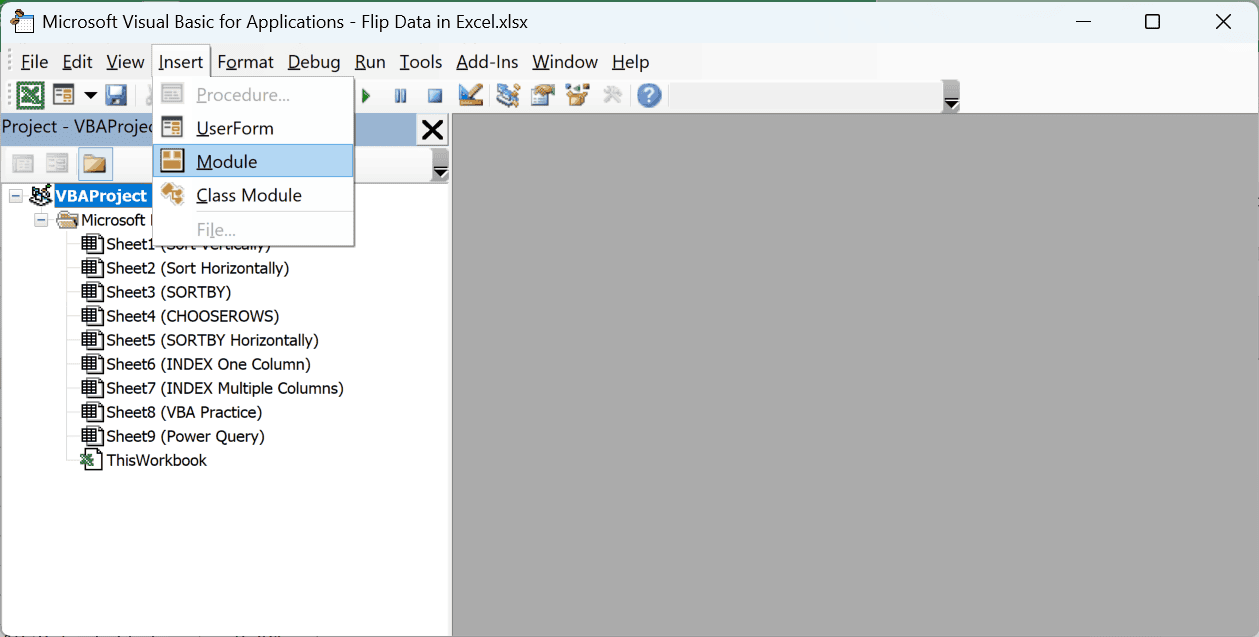
Task: Click the green Run Sub play icon
Action: pyautogui.click(x=367, y=96)
